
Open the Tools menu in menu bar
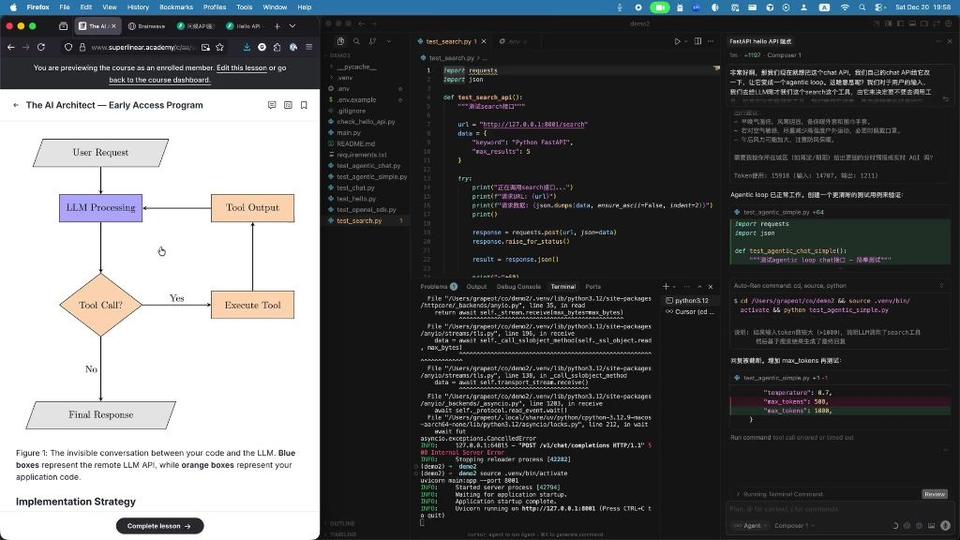tap(244, 7)
